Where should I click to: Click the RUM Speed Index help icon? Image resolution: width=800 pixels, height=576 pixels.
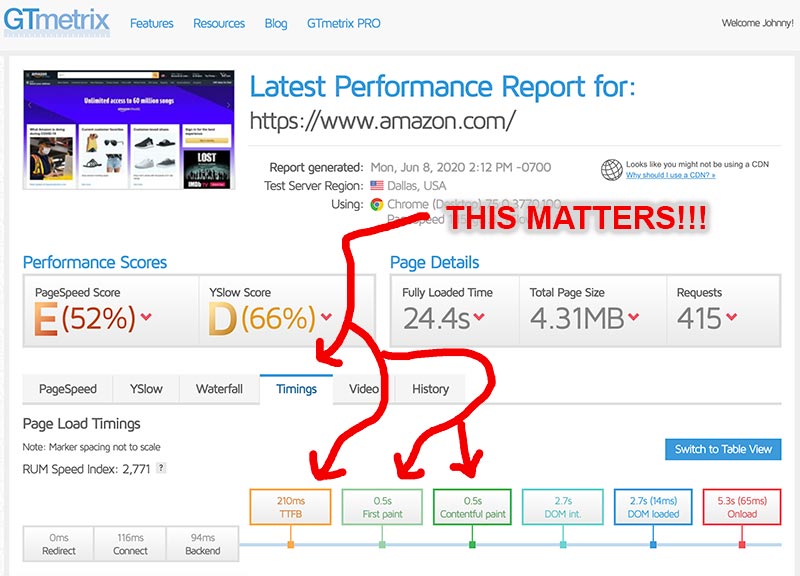[161, 467]
